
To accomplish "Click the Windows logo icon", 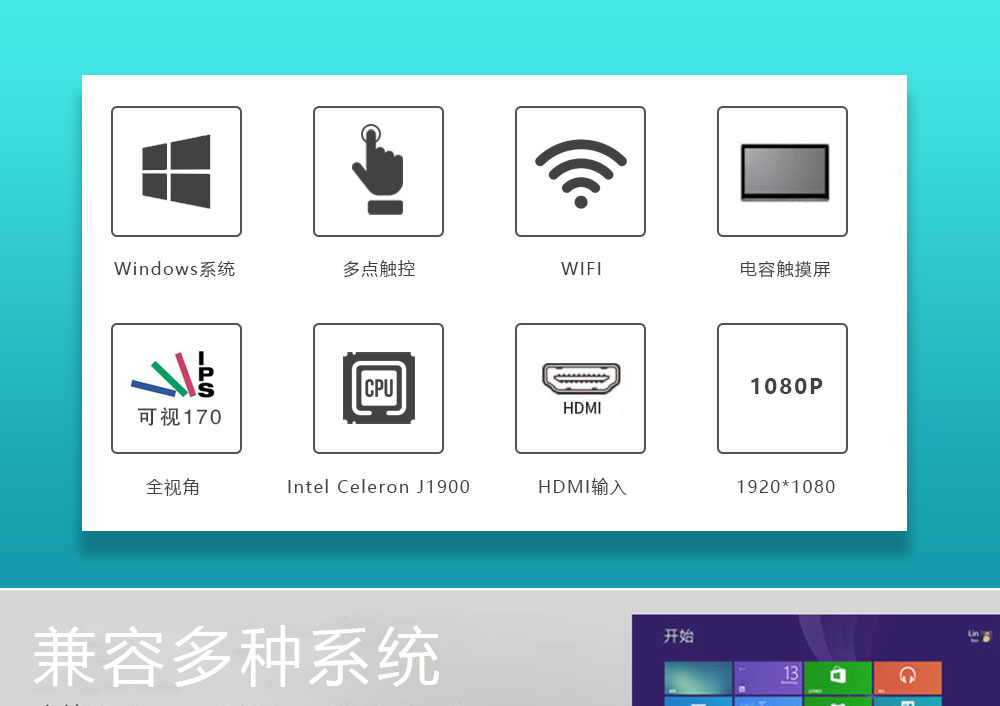I will click(176, 171).
